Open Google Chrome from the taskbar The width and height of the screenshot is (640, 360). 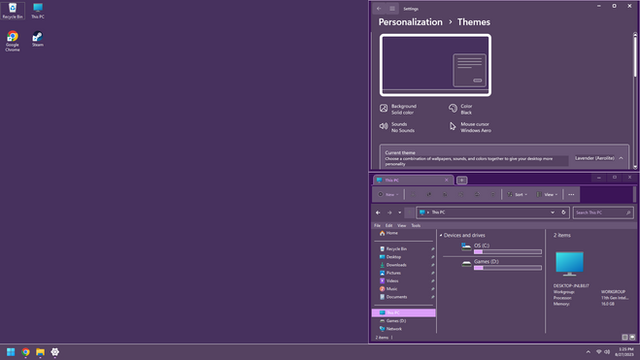[26, 352]
